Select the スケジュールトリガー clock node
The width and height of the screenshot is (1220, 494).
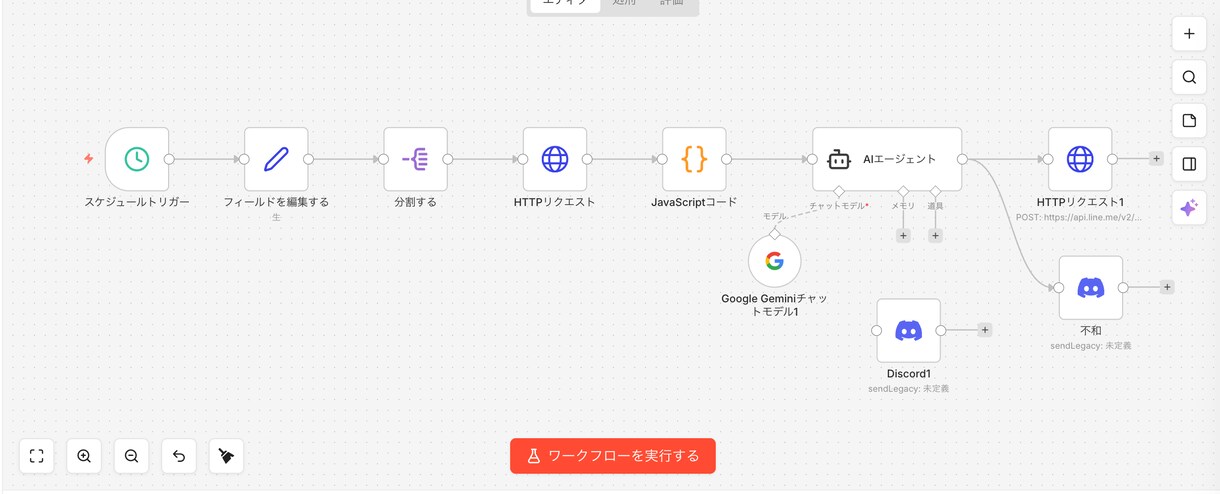point(137,159)
